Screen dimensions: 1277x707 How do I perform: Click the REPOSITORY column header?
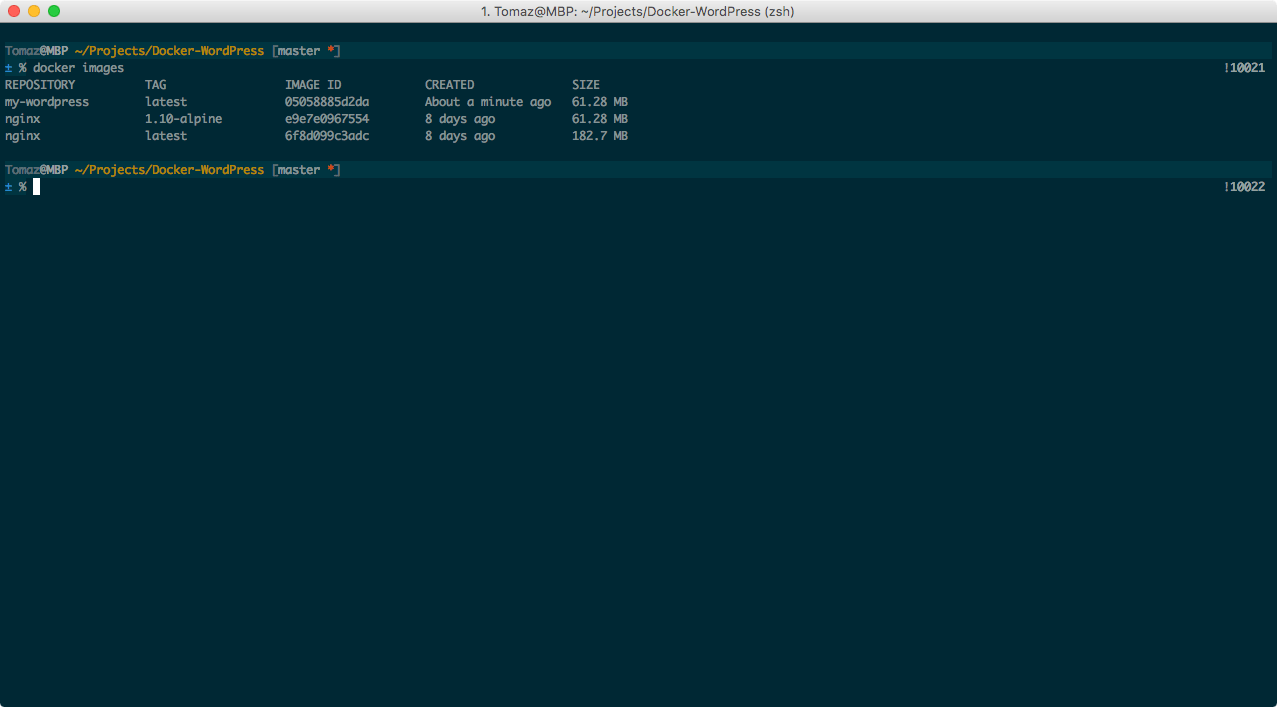pos(40,85)
